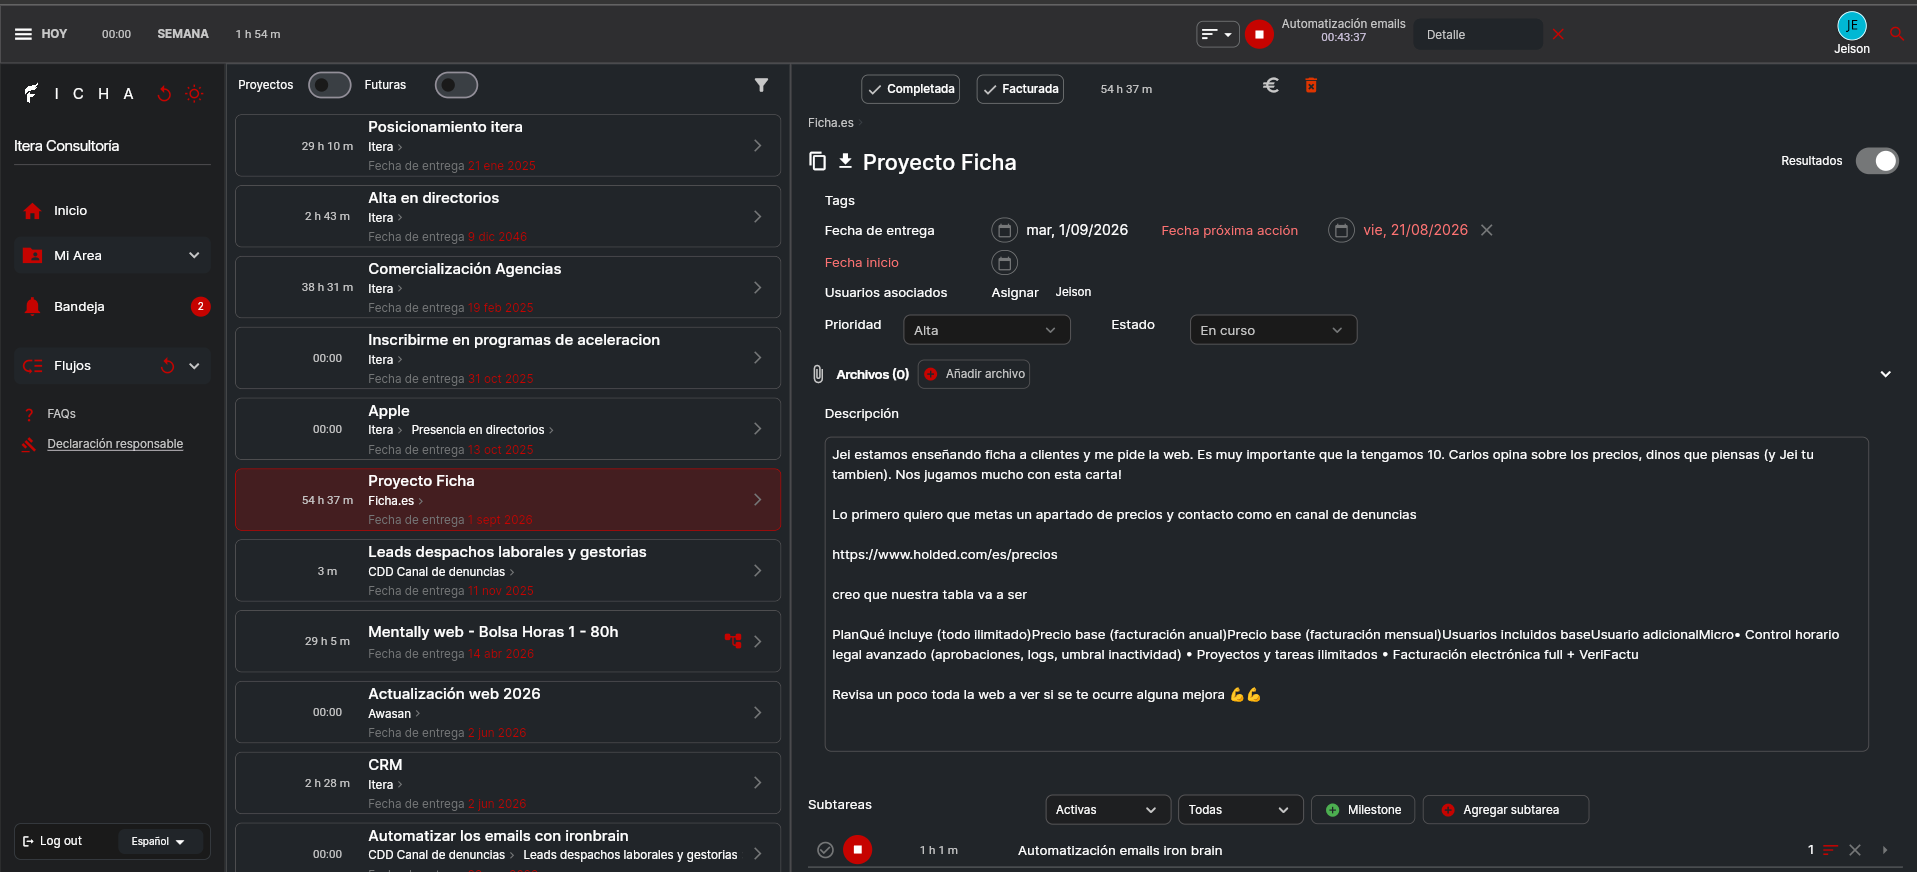Toggle the Completada checkbox button
The height and width of the screenshot is (872, 1917).
(x=910, y=89)
